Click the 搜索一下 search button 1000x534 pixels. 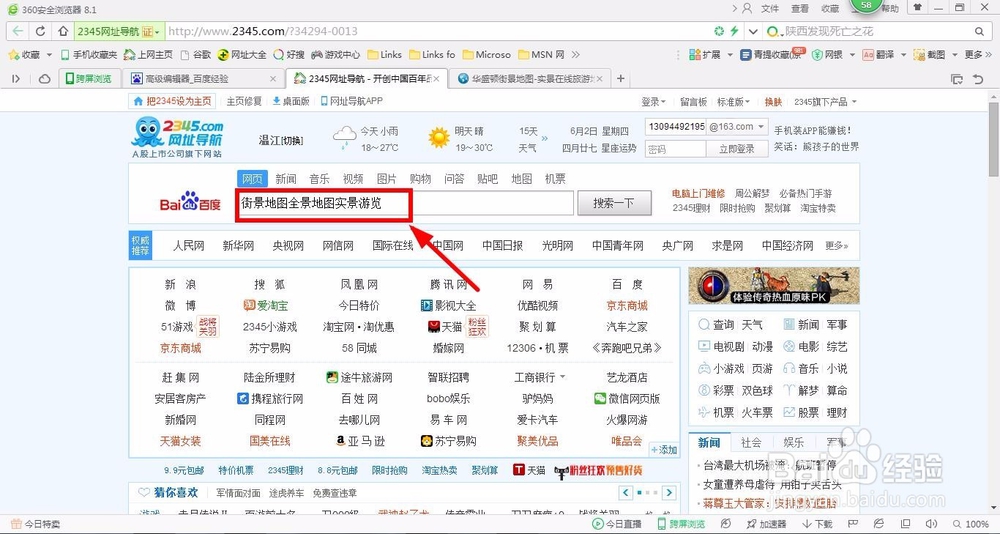pyautogui.click(x=614, y=204)
